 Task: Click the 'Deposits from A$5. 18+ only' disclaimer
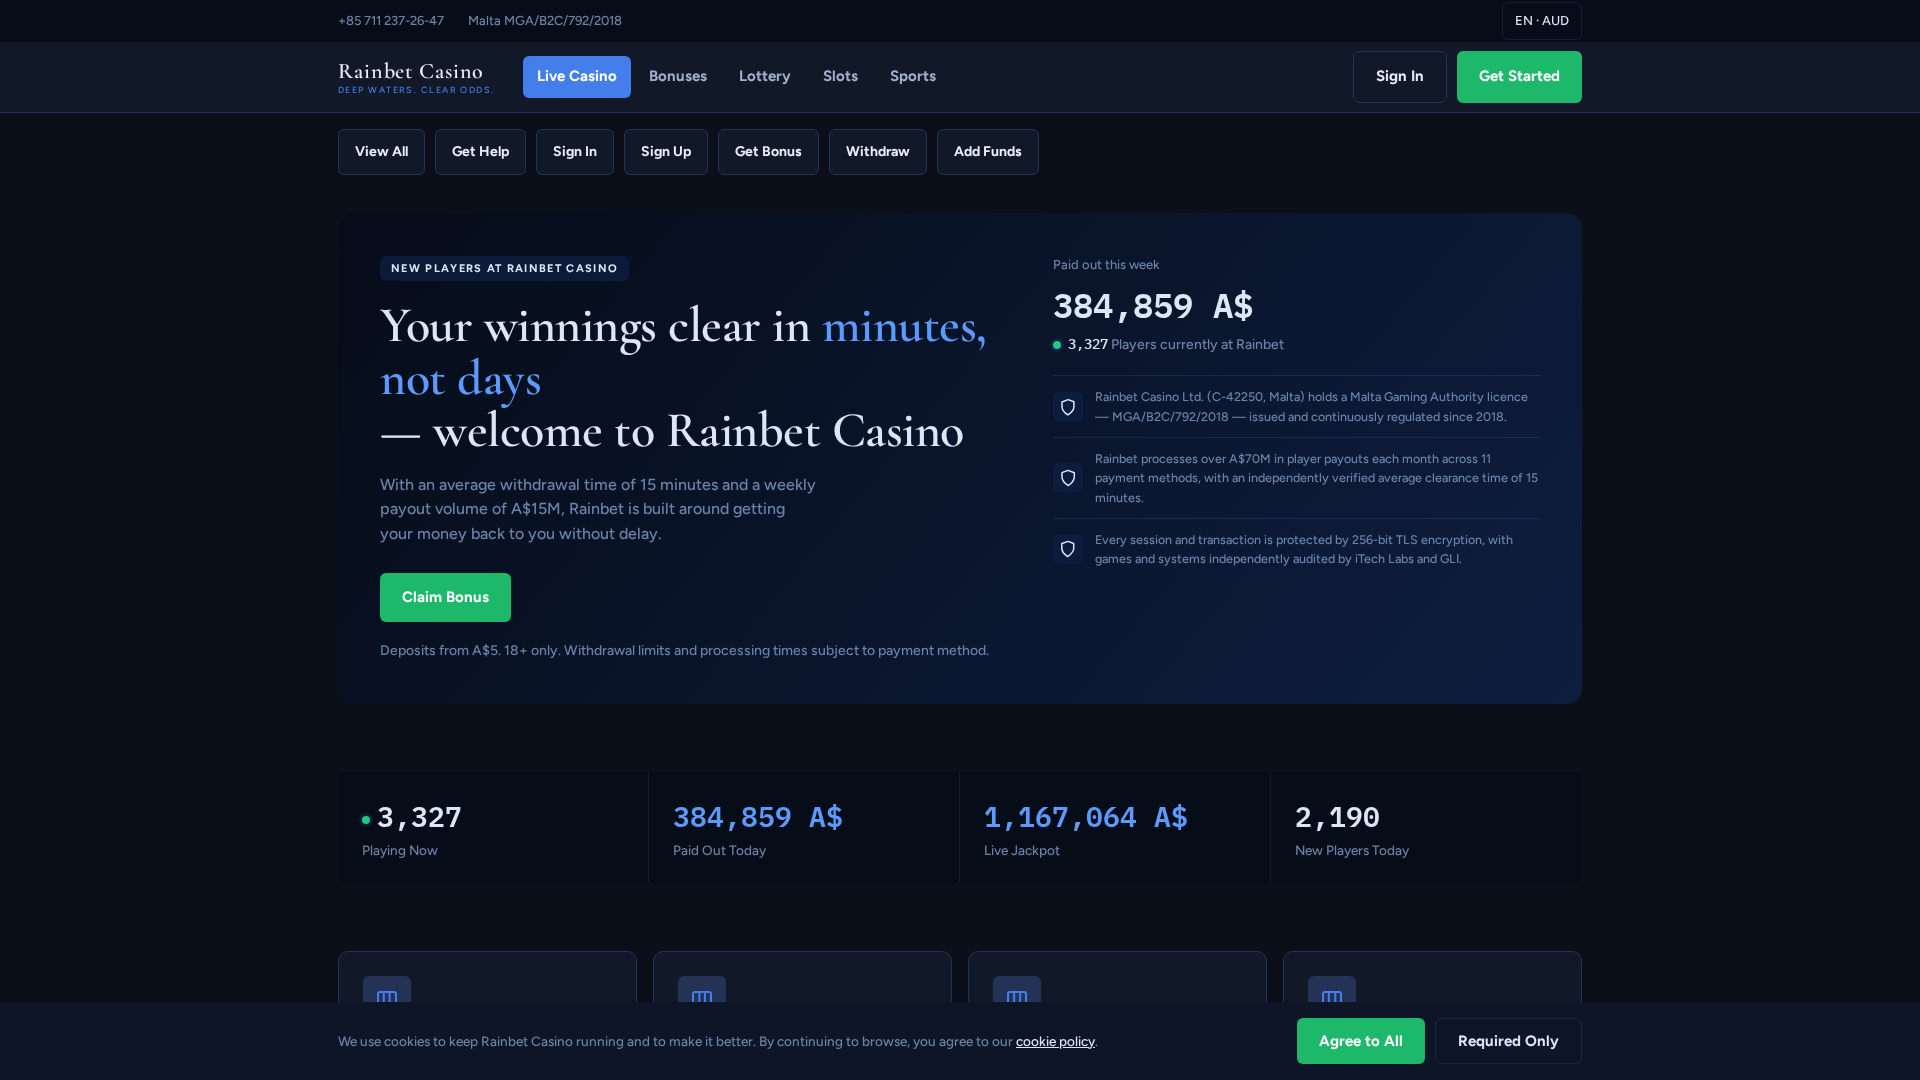click(x=684, y=651)
